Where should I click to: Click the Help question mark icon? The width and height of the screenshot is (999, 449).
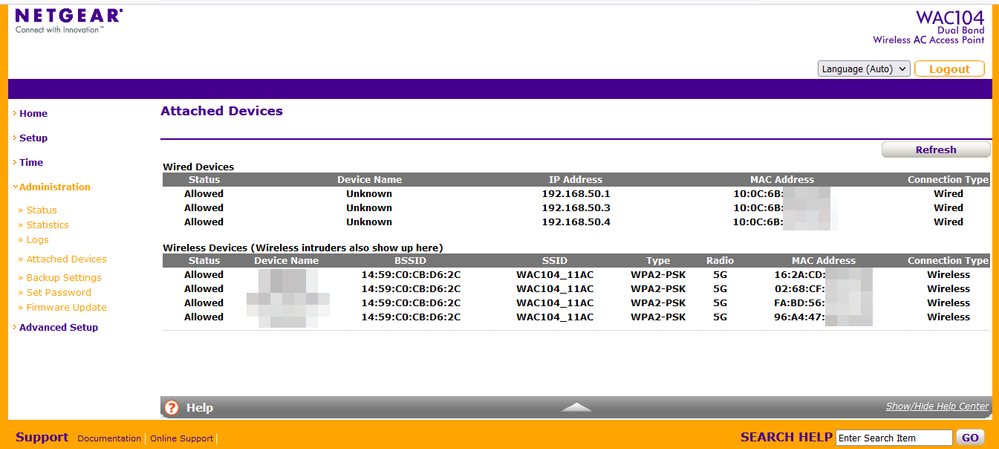pyautogui.click(x=171, y=408)
